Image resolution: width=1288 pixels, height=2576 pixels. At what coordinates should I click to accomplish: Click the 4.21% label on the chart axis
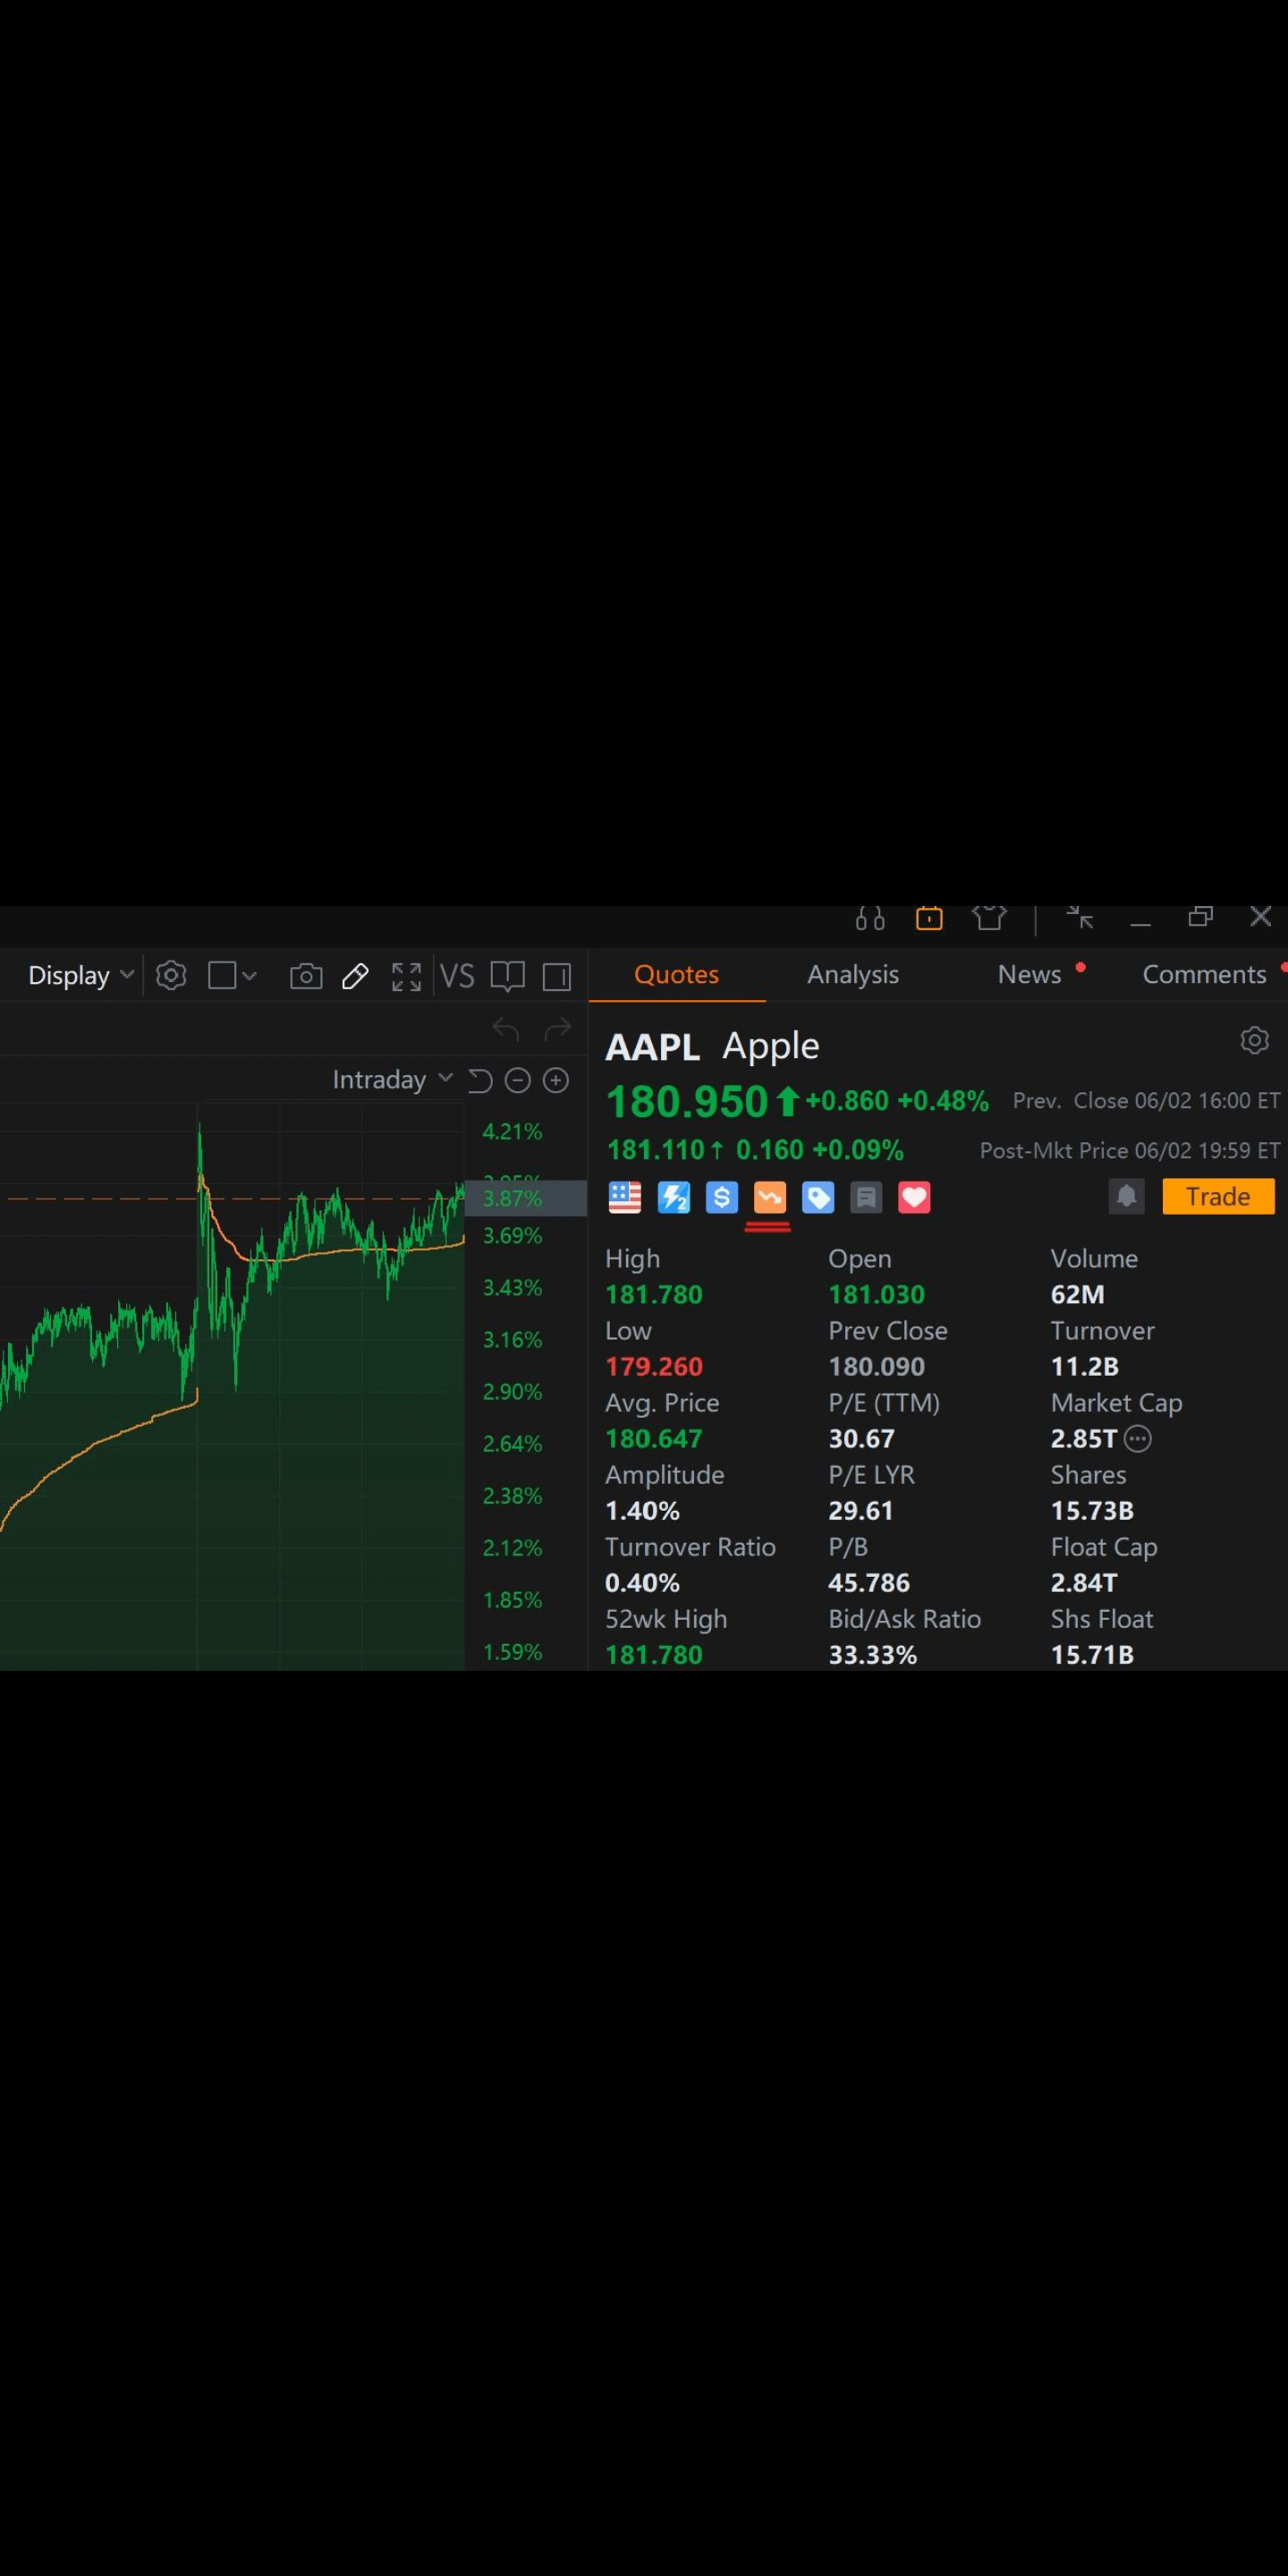512,1132
